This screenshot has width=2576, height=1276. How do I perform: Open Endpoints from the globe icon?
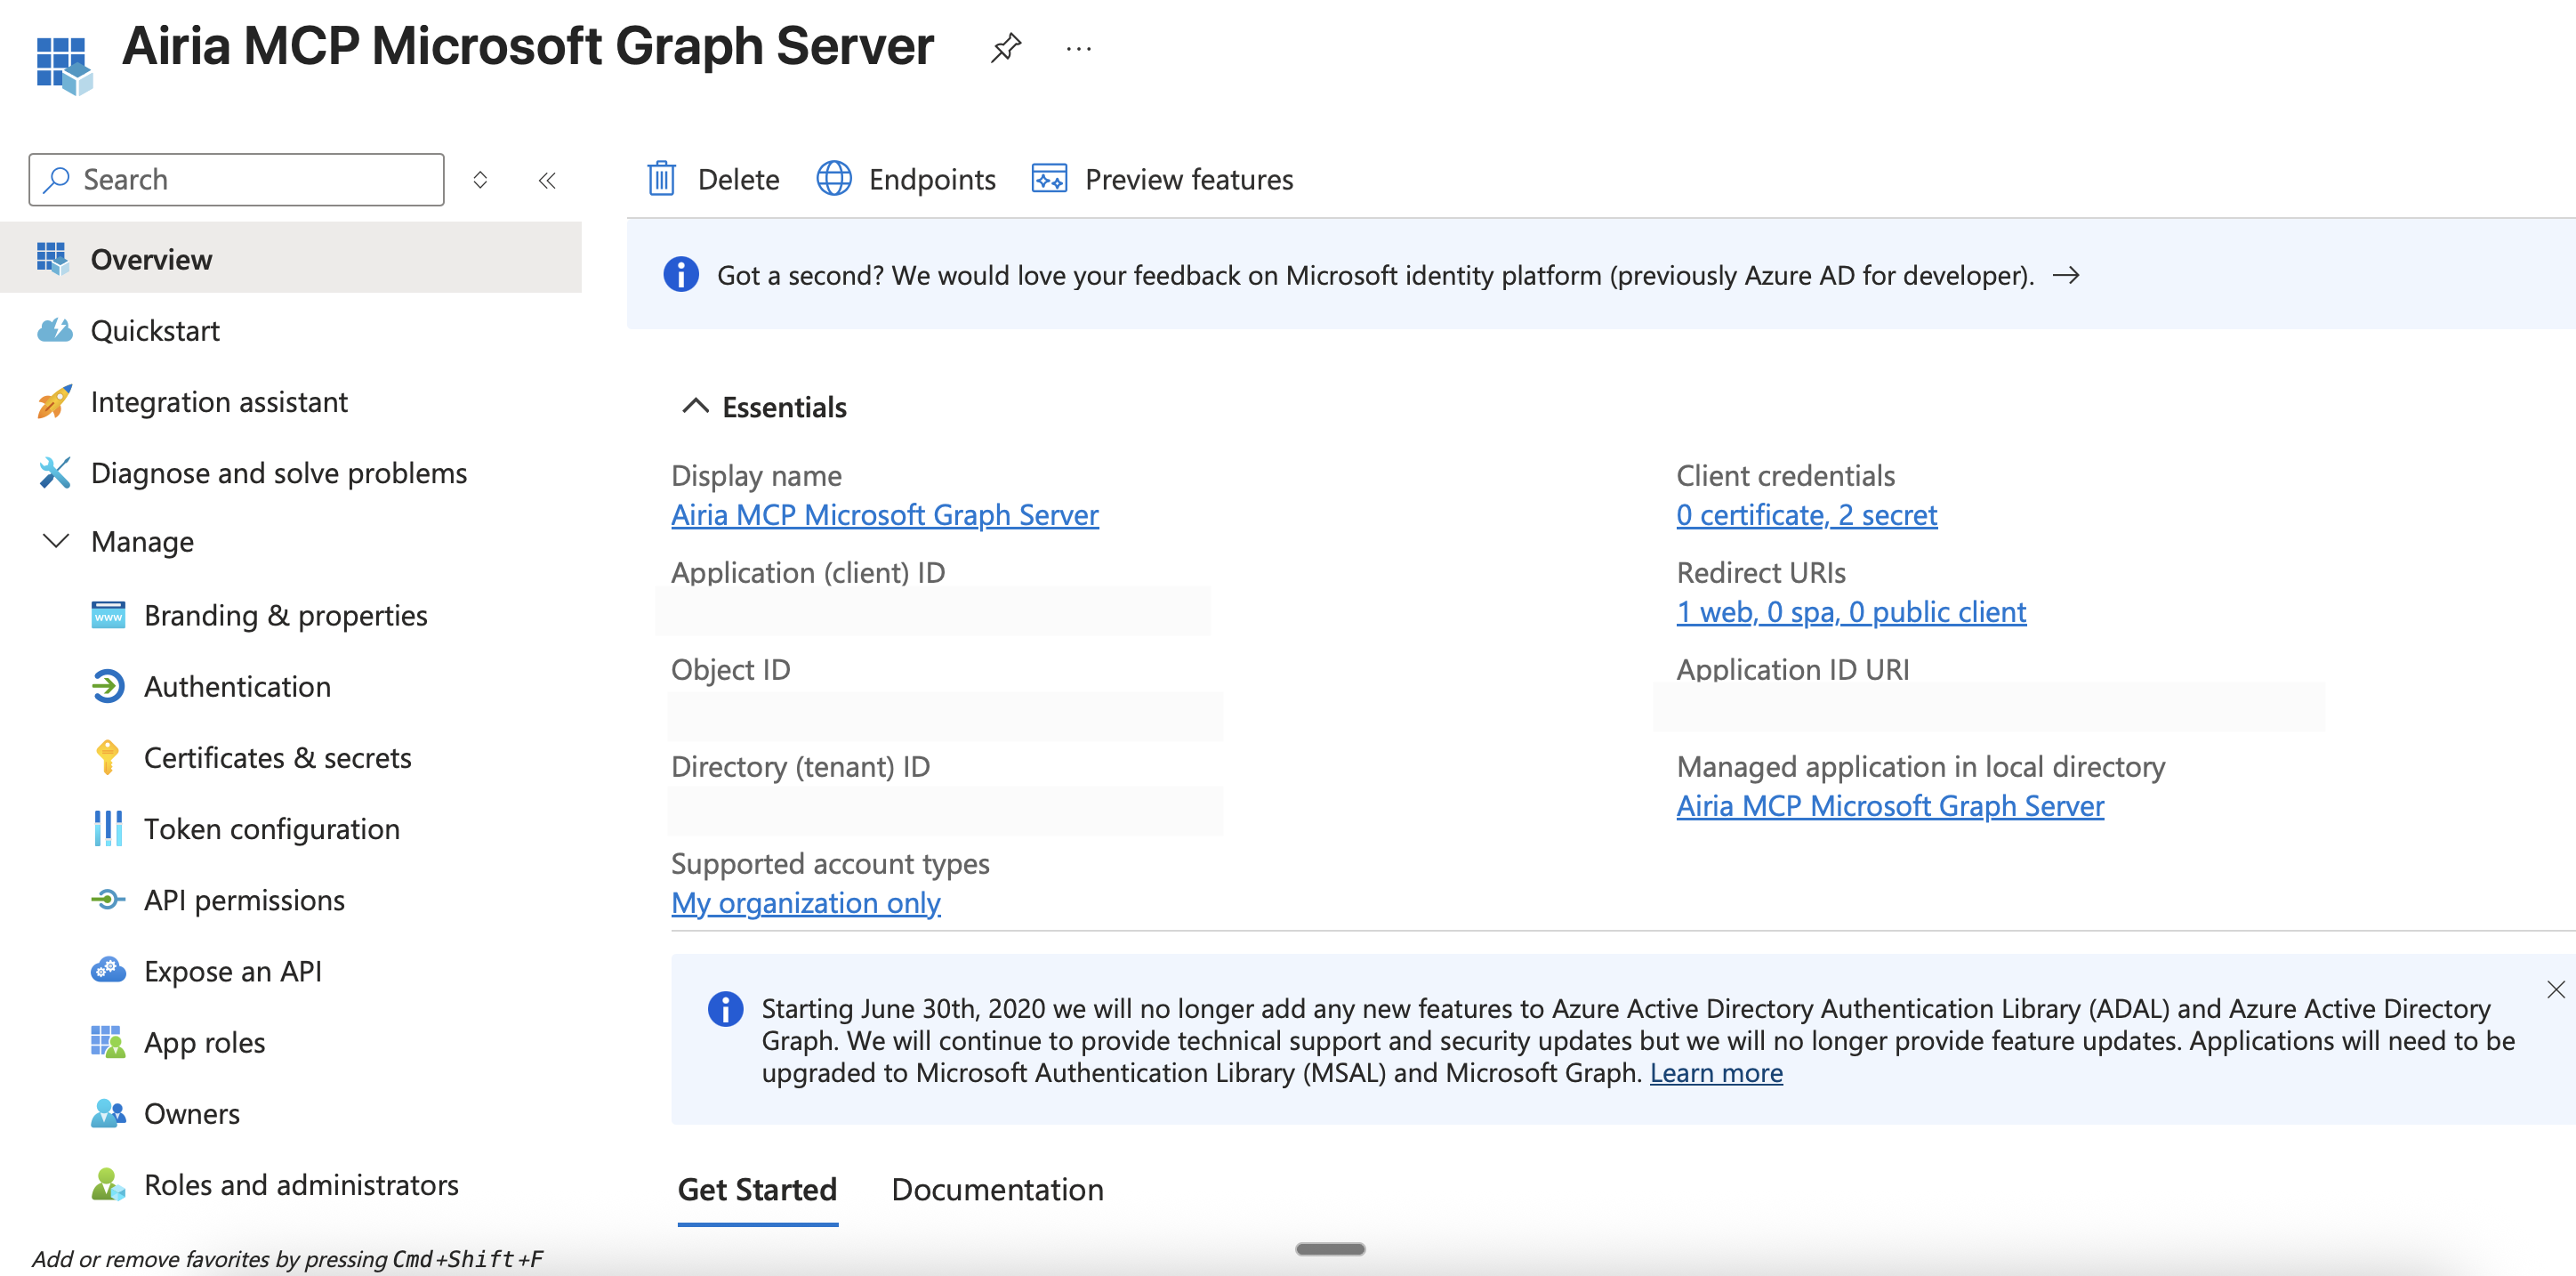click(834, 179)
